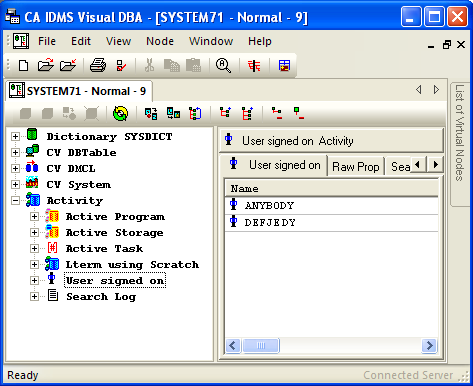Click the New document icon

23,65
